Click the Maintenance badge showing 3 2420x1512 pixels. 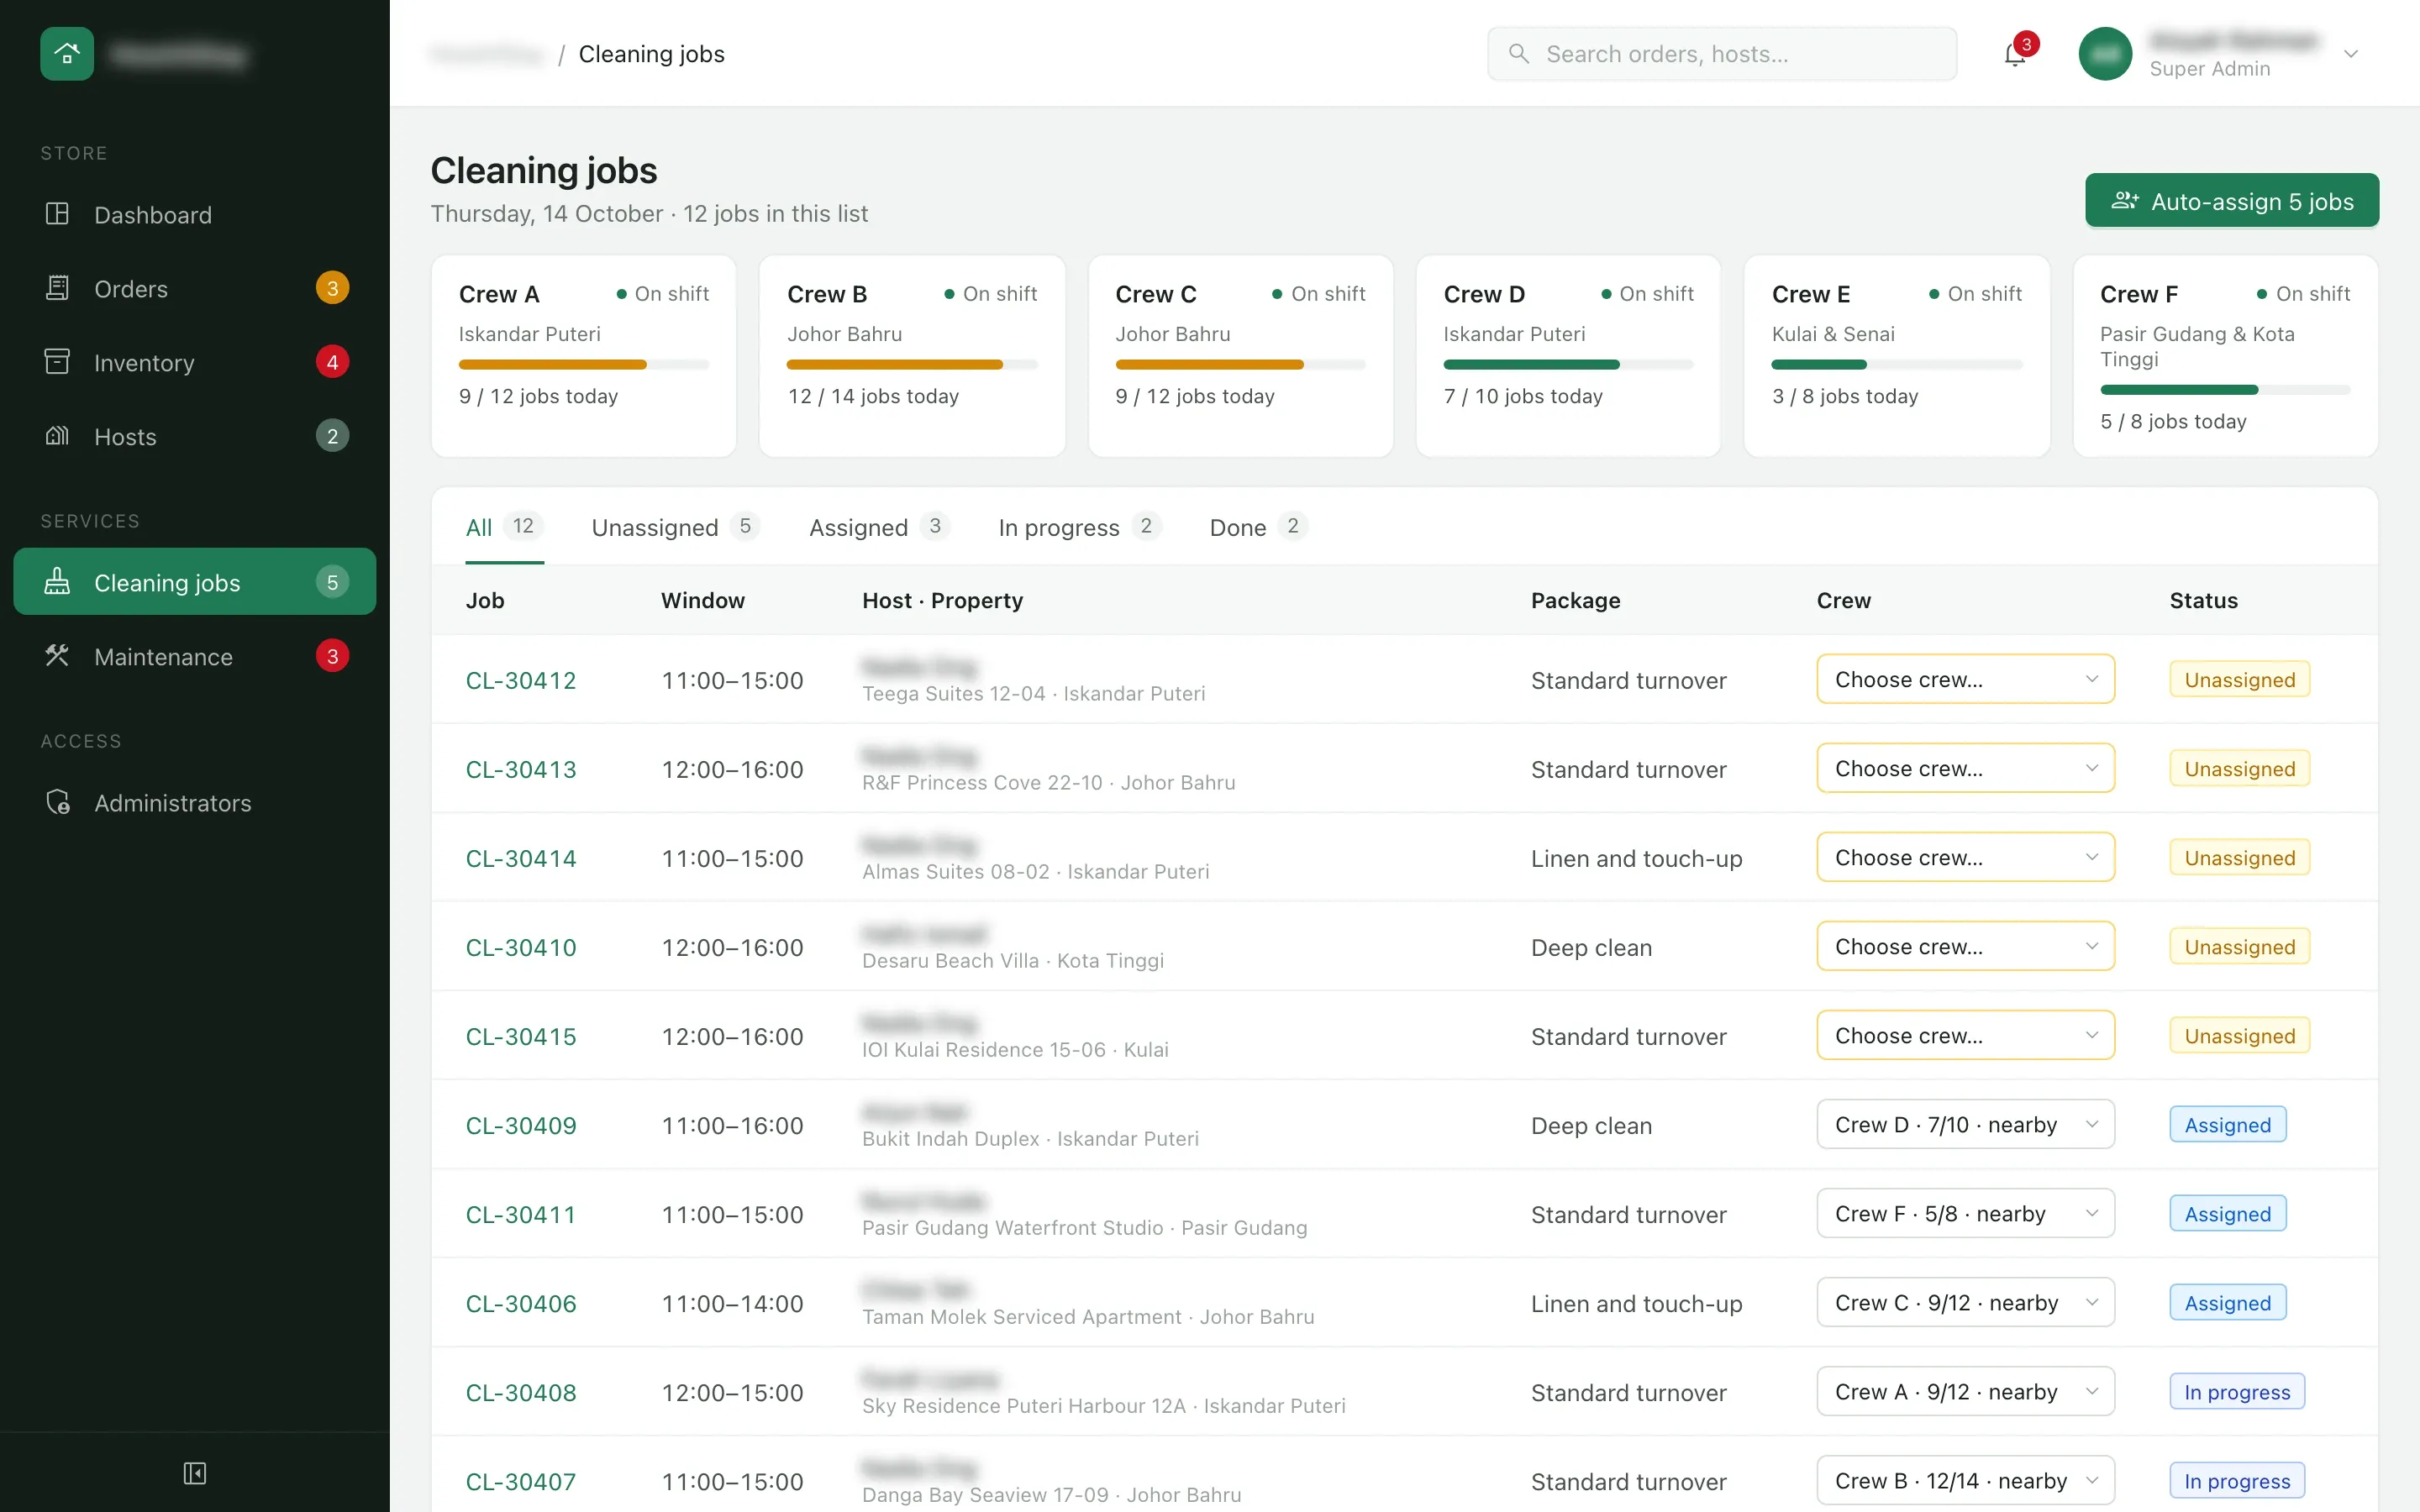coord(332,656)
